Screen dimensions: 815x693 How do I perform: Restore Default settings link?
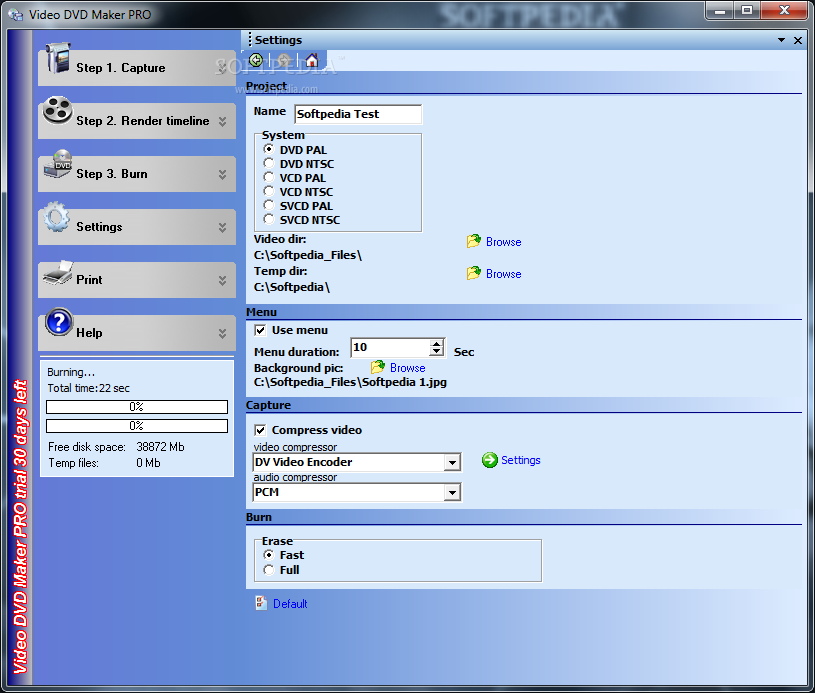[x=290, y=604]
